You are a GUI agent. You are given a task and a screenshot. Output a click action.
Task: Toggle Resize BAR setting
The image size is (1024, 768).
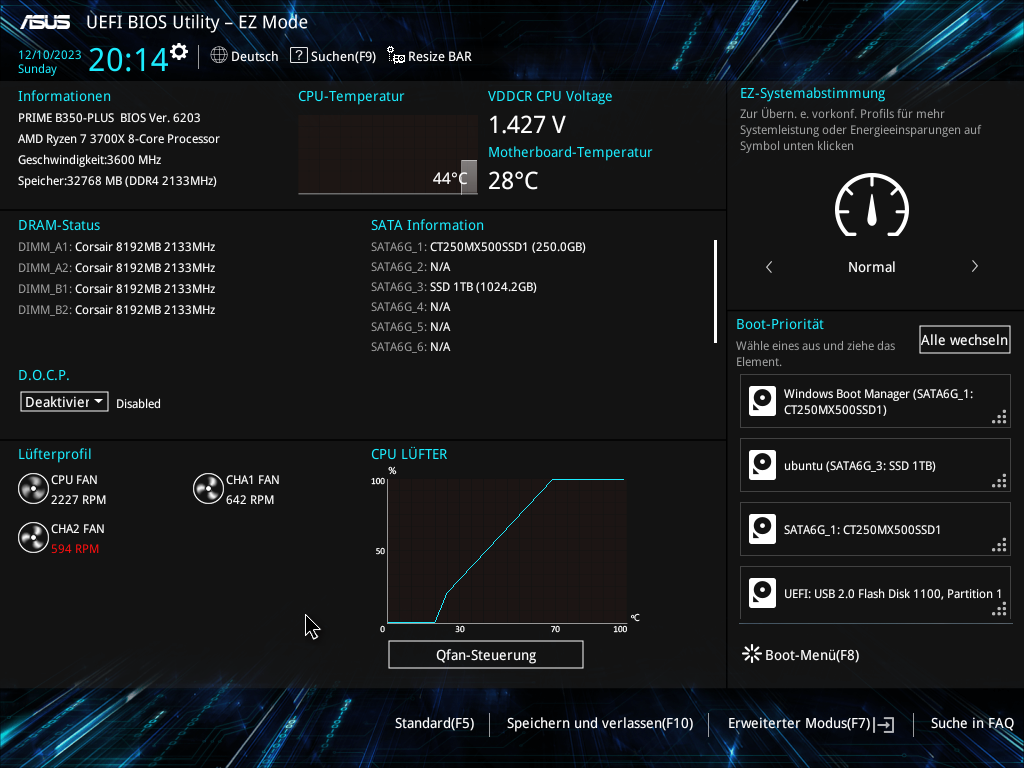(x=429, y=56)
